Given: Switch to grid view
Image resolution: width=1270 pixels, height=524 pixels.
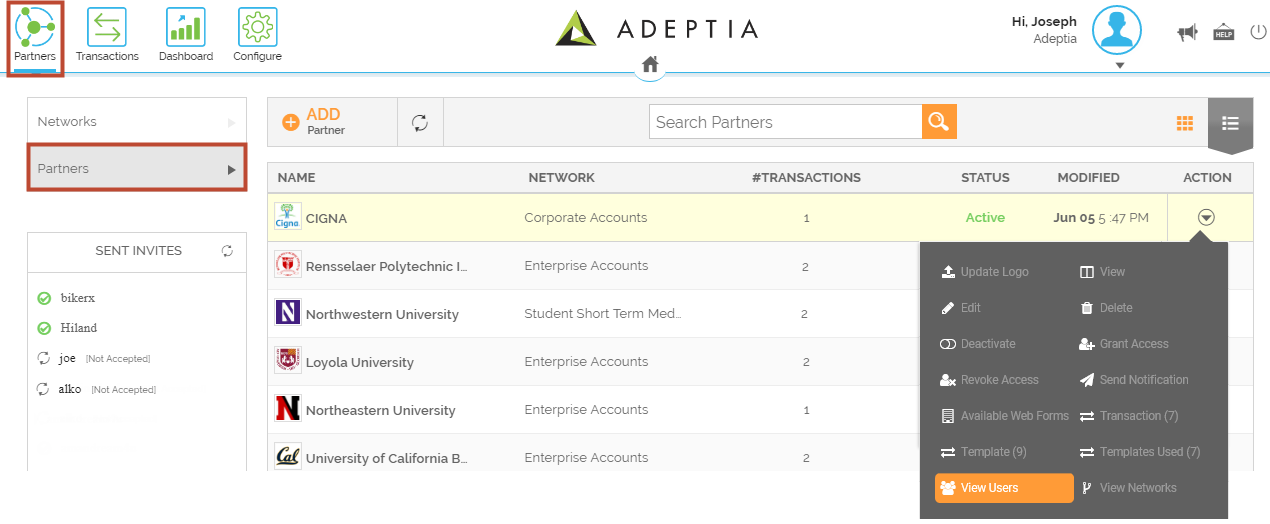Looking at the screenshot, I should point(1185,123).
